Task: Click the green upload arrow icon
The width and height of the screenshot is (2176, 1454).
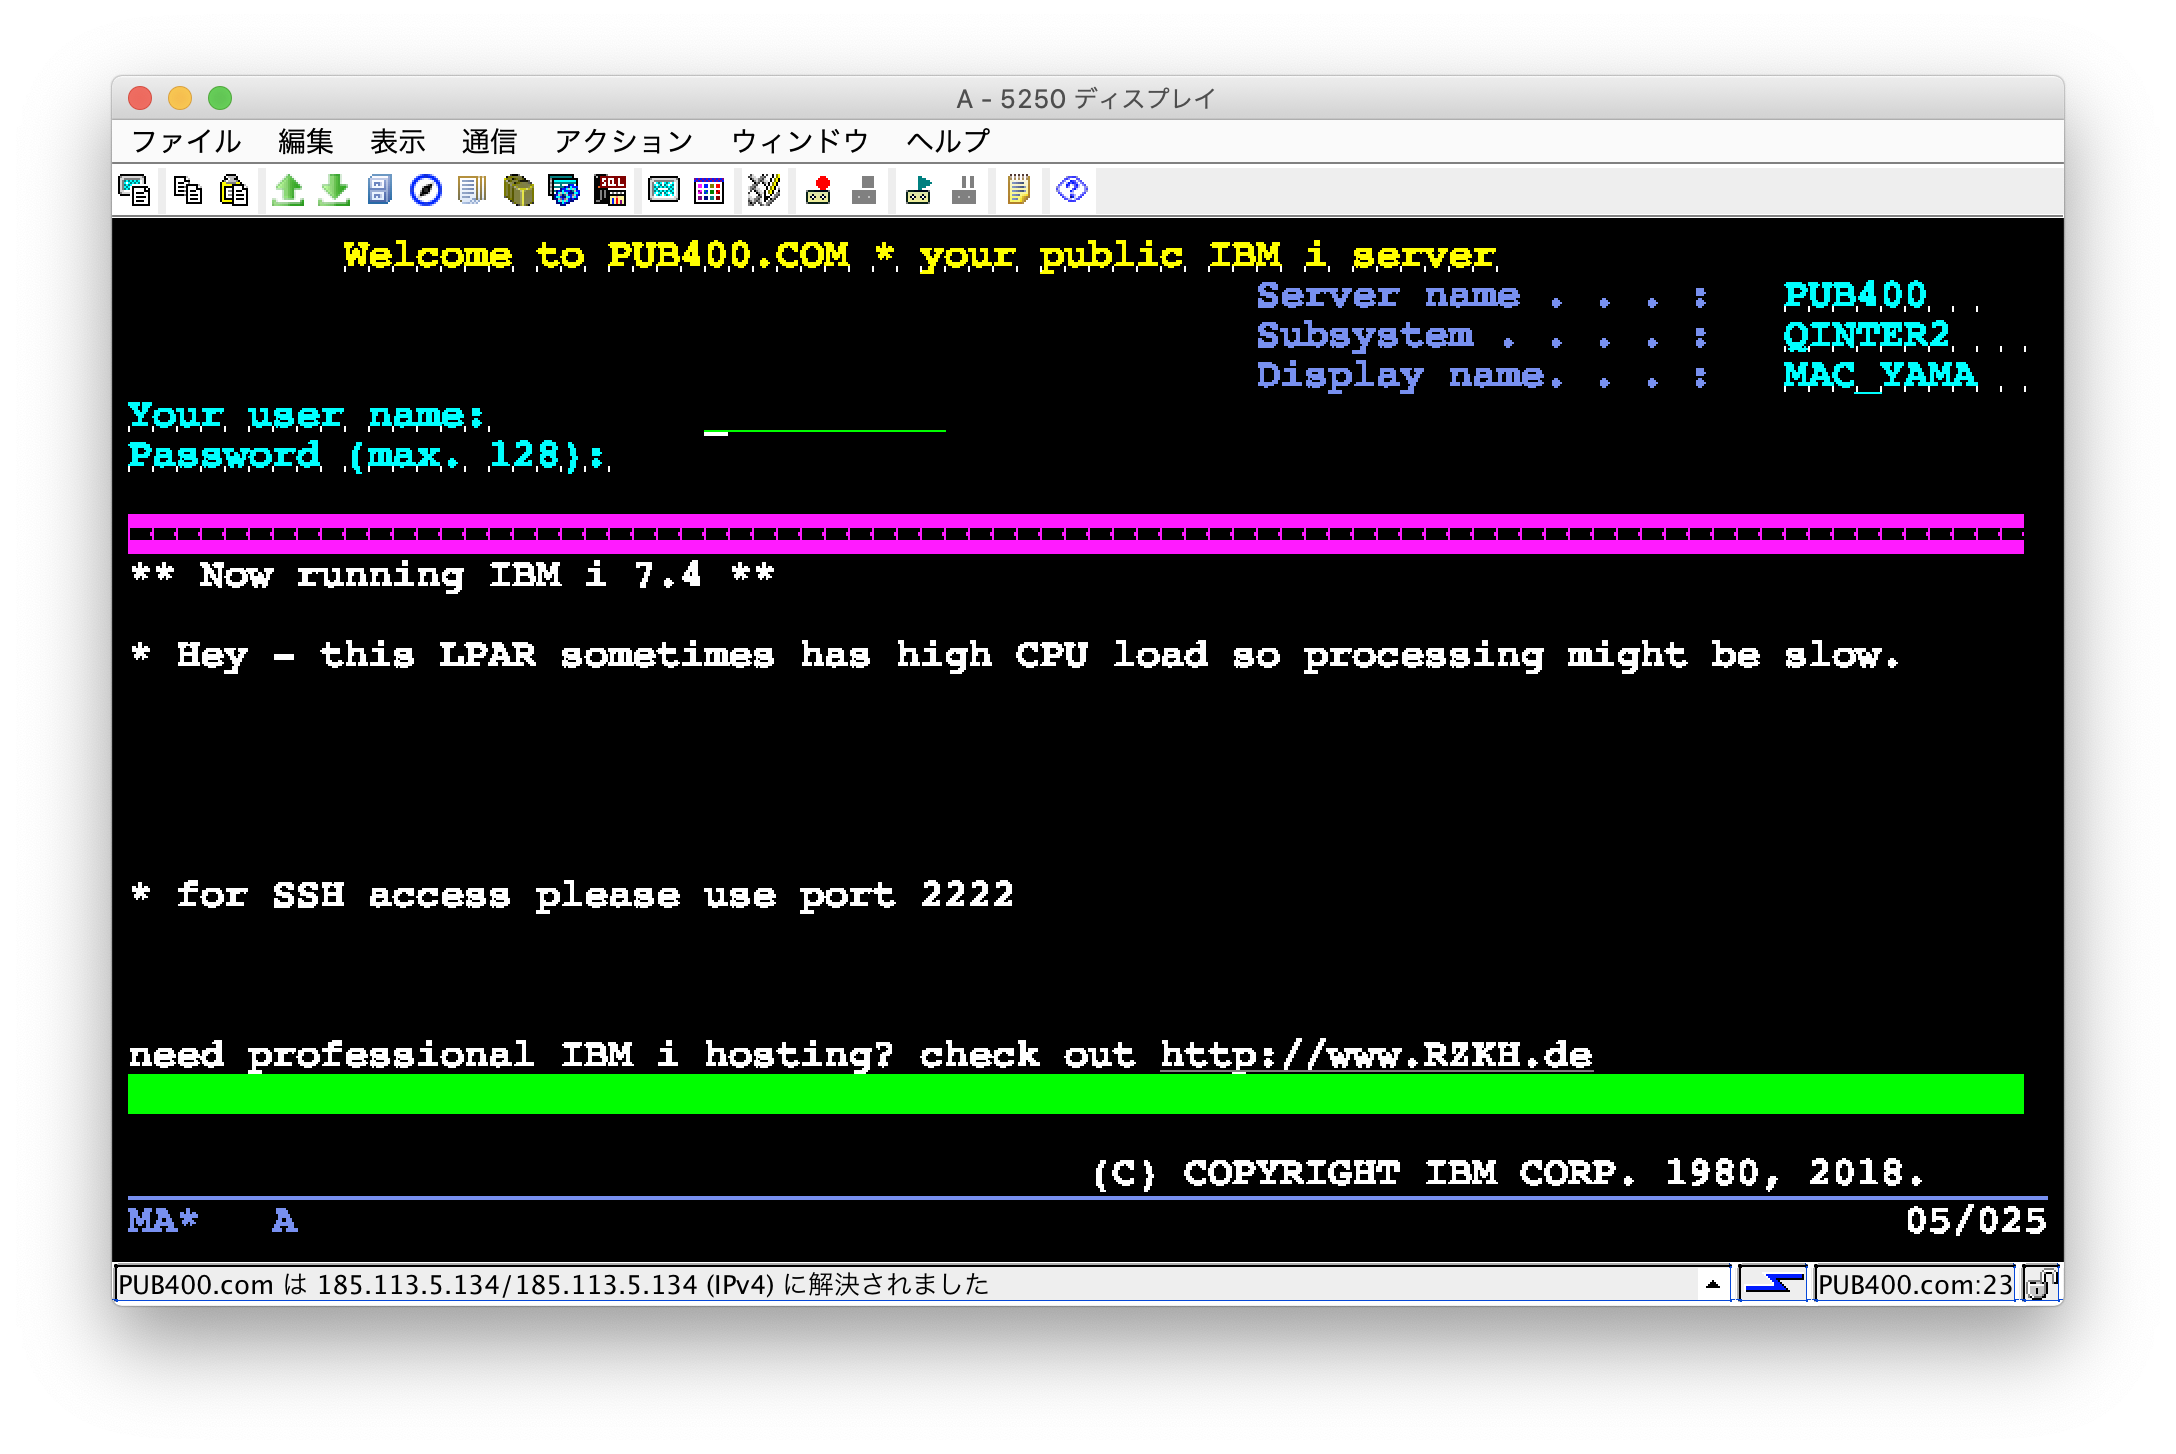Action: tap(288, 190)
